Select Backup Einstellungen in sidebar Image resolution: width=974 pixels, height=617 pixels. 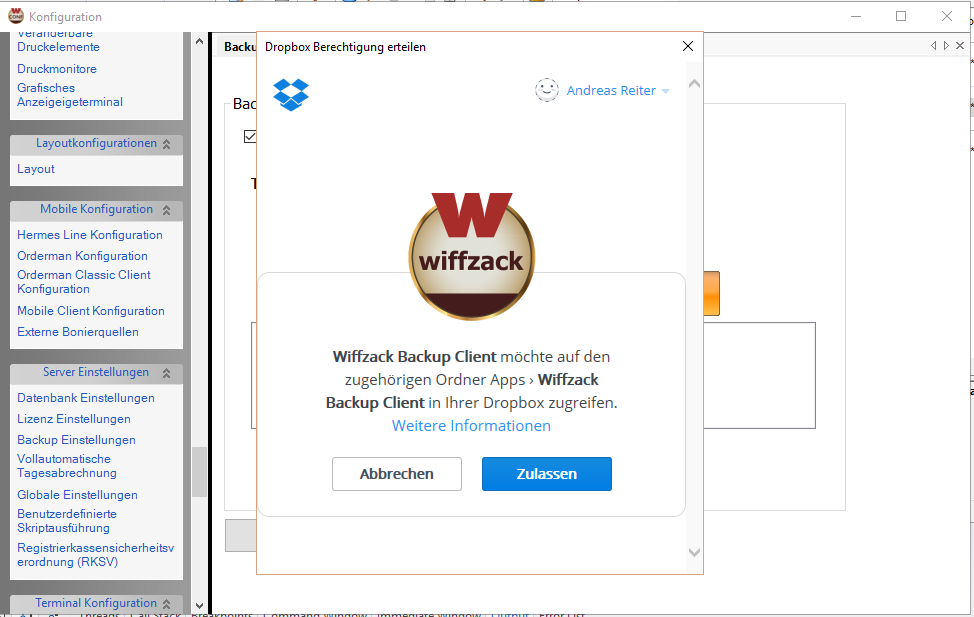tap(76, 440)
